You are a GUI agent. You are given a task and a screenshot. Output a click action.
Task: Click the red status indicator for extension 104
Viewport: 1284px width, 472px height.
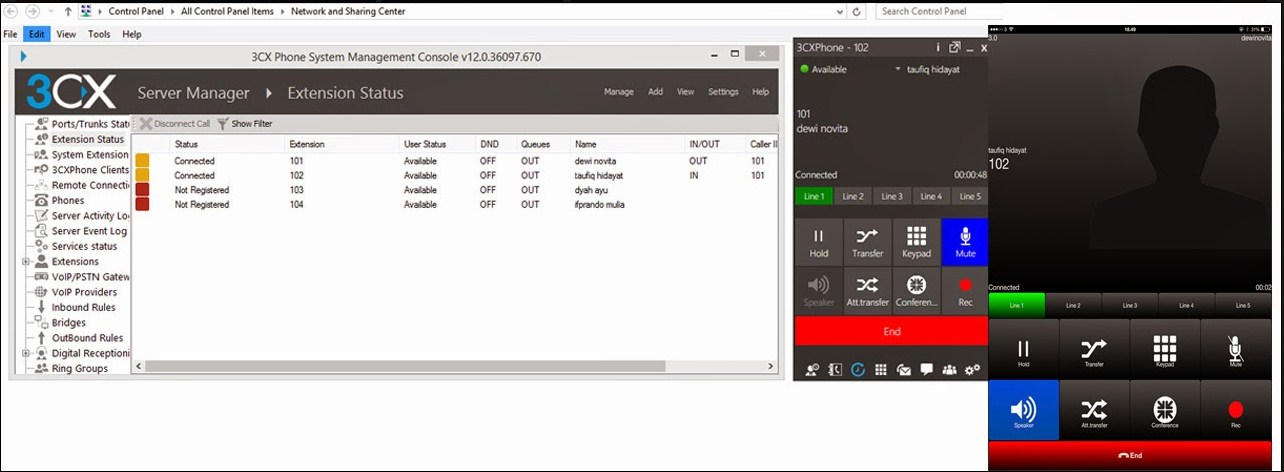(x=142, y=205)
